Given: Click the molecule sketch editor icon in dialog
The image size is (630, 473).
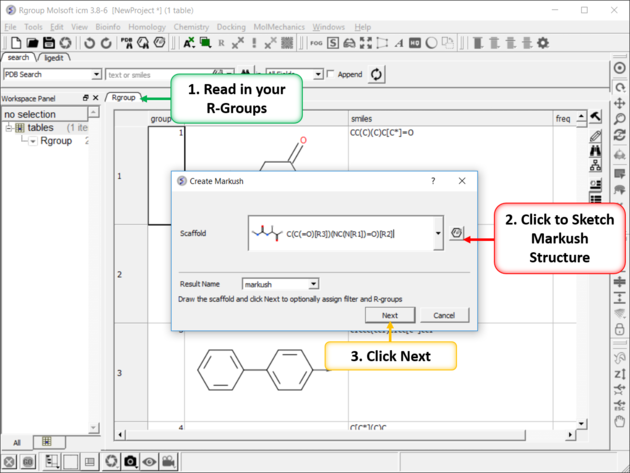Looking at the screenshot, I should (457, 233).
